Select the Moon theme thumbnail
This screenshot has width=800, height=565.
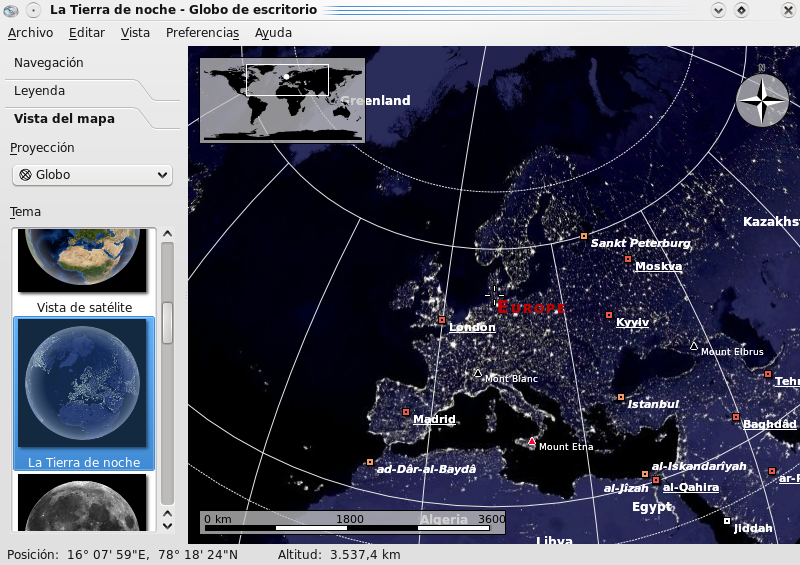[x=83, y=502]
